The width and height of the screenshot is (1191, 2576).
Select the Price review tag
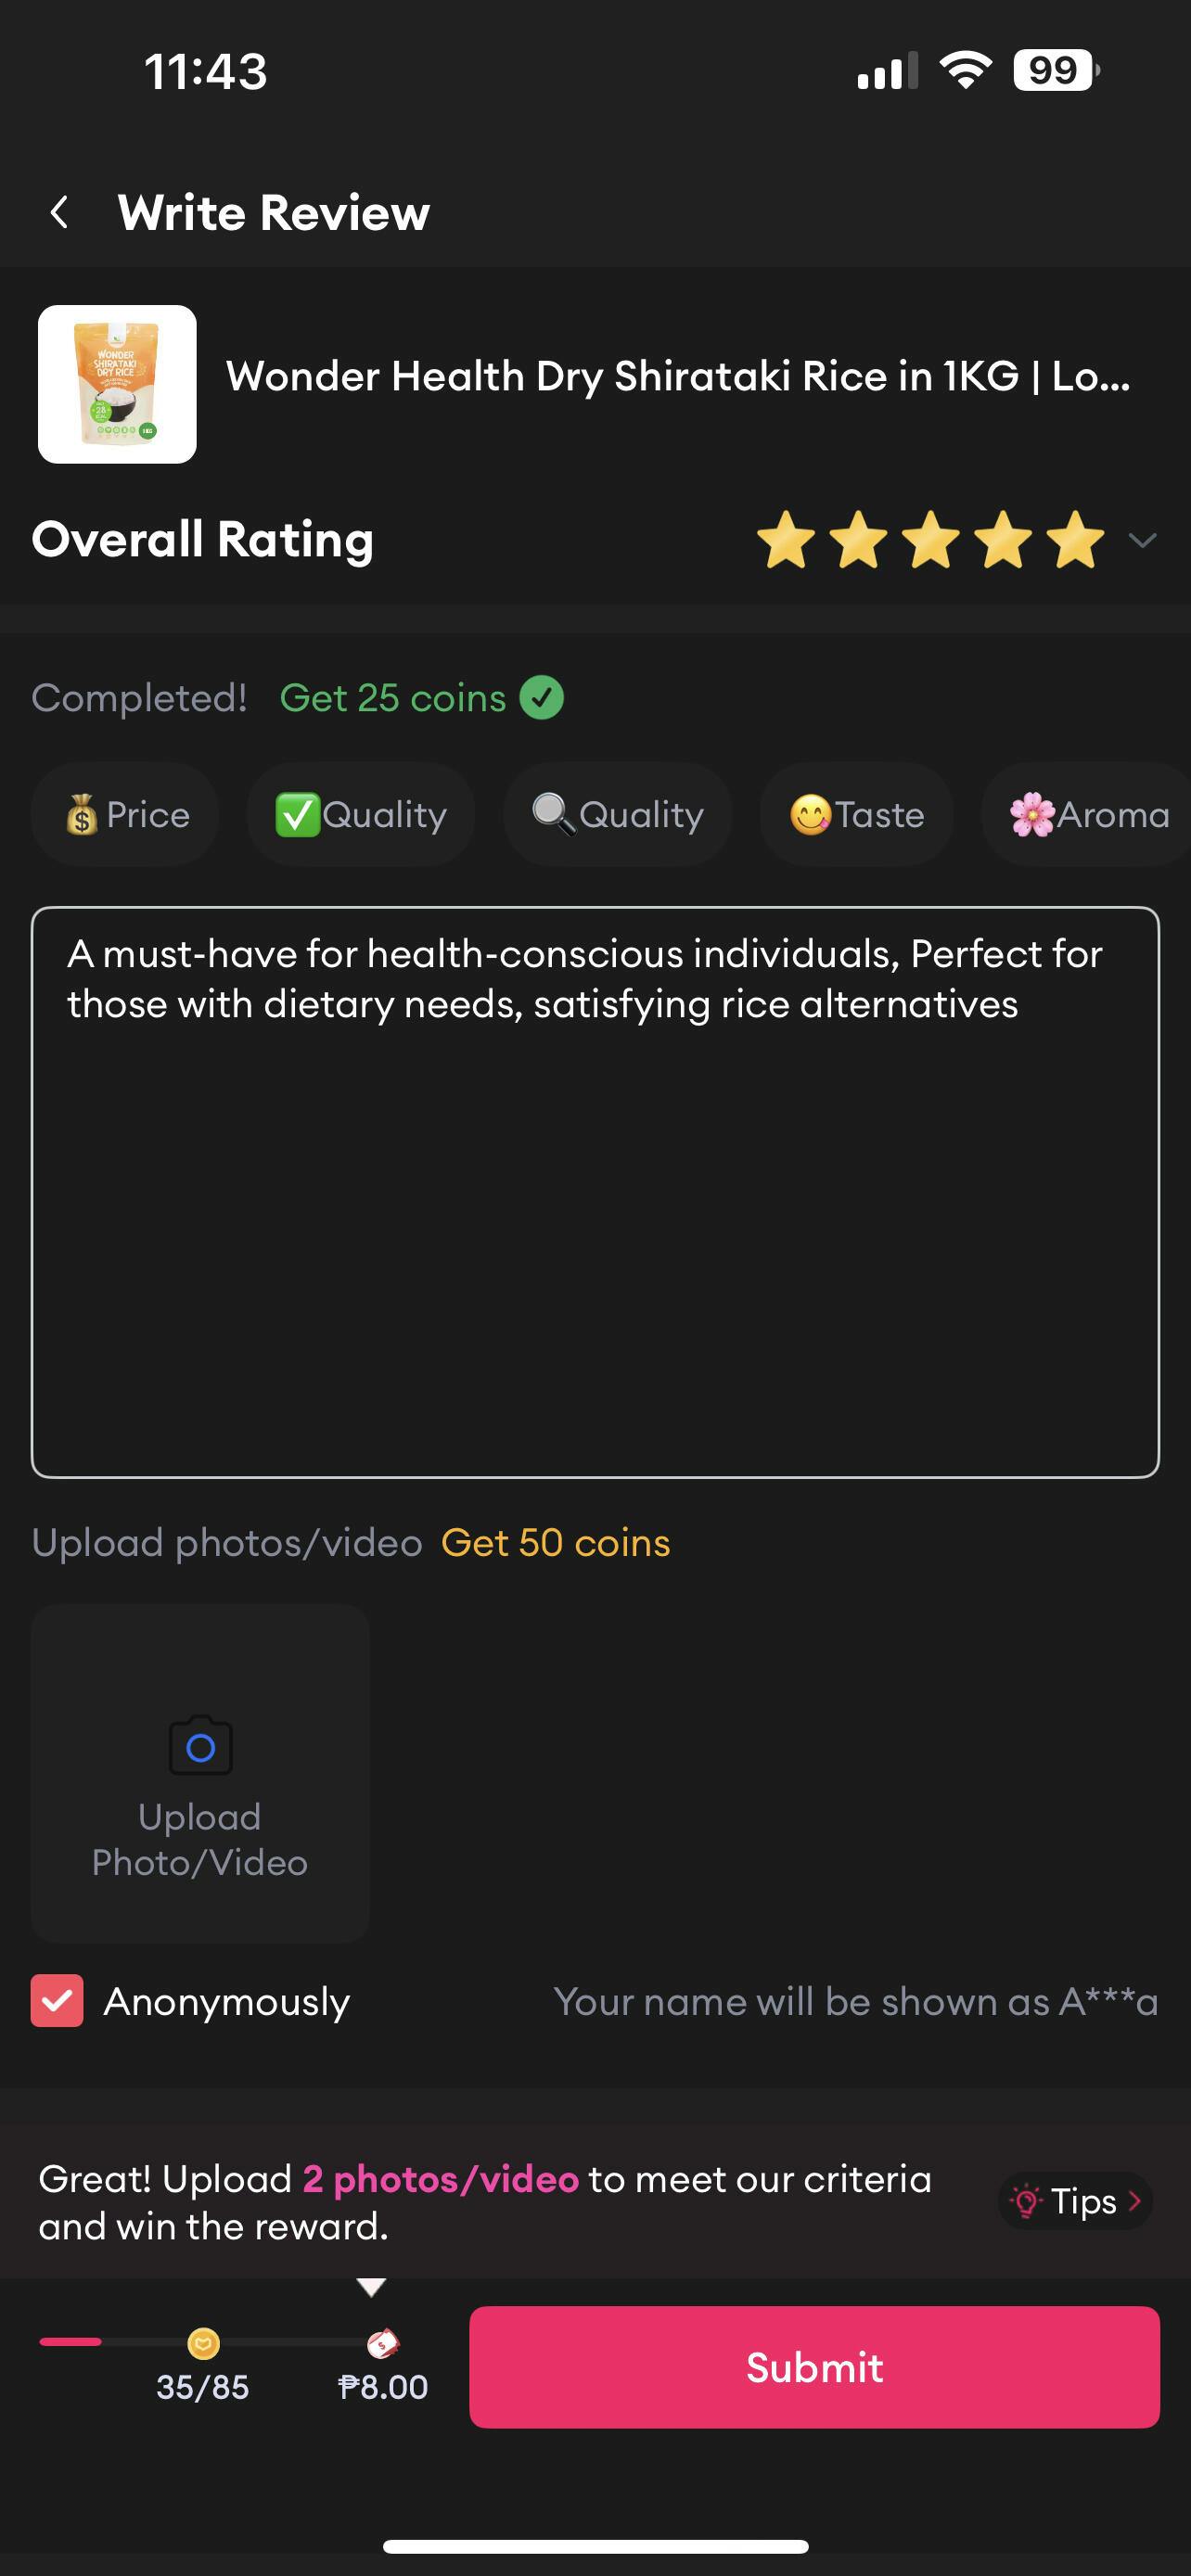coord(126,814)
